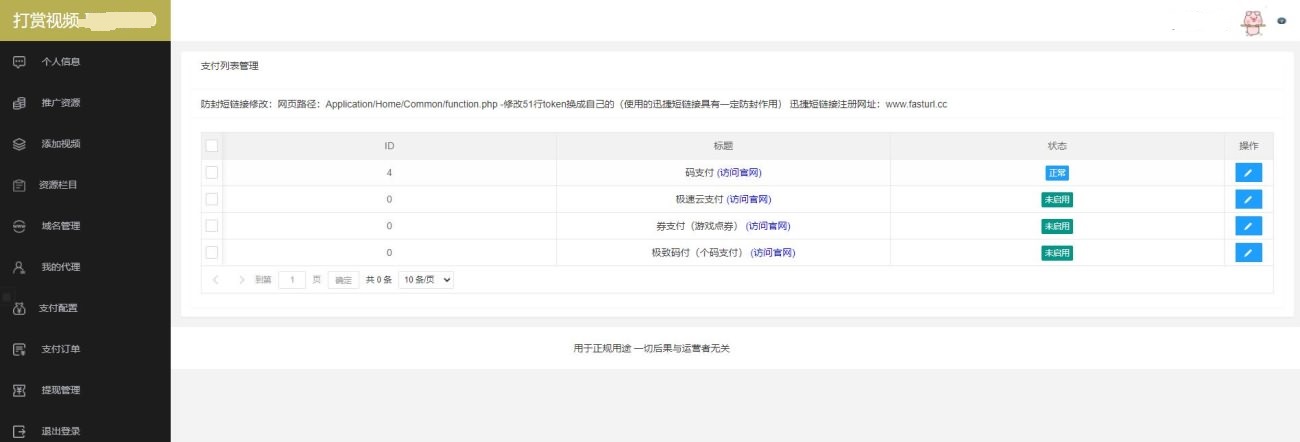Open 我的代理 menu item
This screenshot has width=1300, height=442.
click(x=85, y=267)
